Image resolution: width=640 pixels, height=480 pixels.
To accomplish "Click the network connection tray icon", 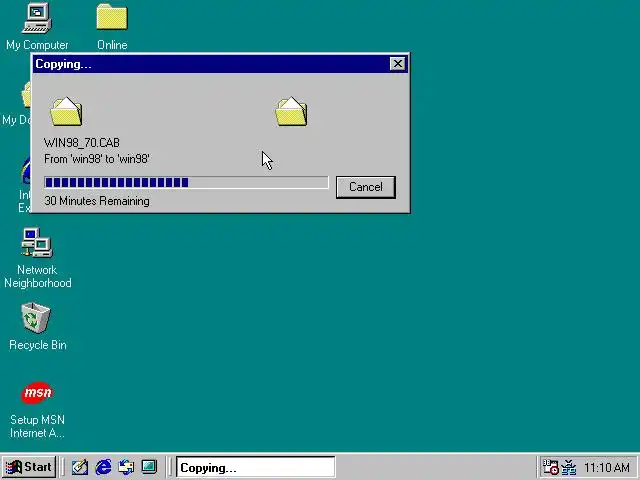I will coord(569,467).
